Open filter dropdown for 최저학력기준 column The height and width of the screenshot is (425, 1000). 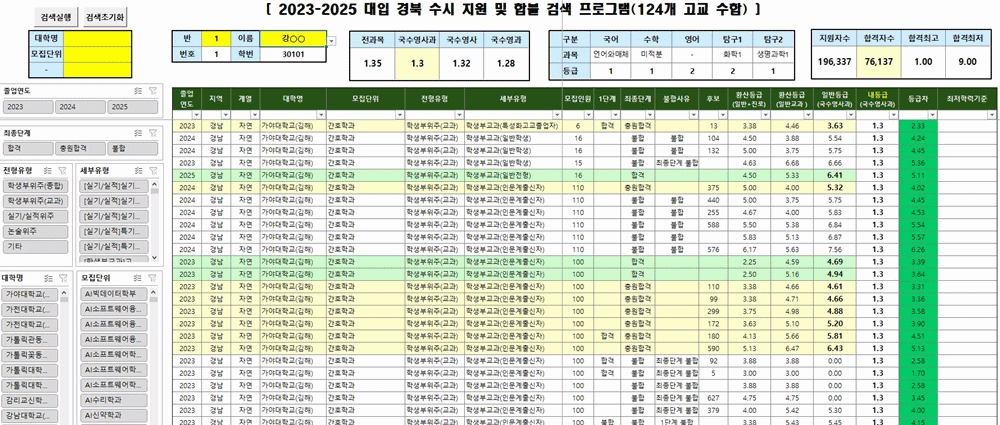point(994,115)
